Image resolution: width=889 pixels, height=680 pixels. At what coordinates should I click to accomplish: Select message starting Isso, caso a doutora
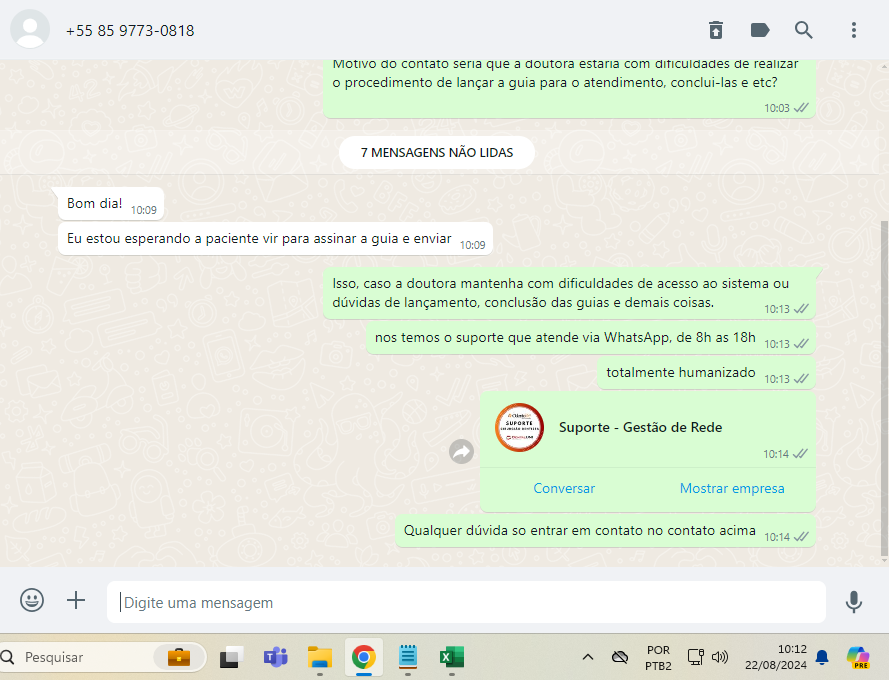pyautogui.click(x=569, y=293)
